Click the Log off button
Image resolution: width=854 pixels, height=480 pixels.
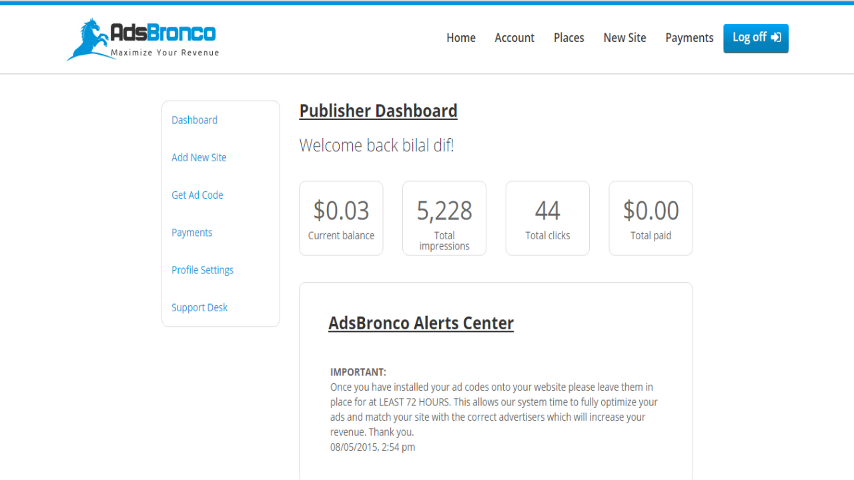[x=755, y=38]
